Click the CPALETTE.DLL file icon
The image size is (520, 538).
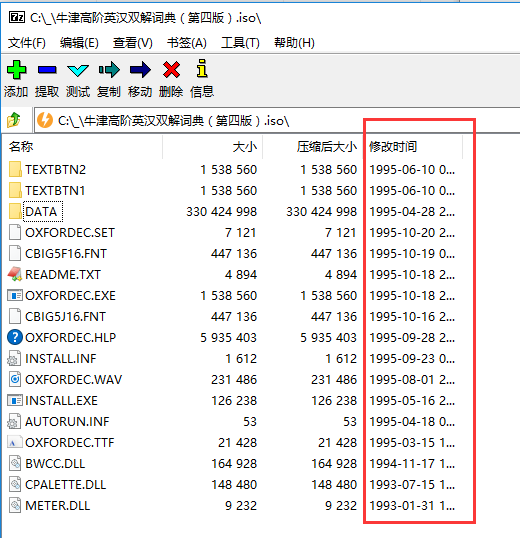click(x=15, y=484)
